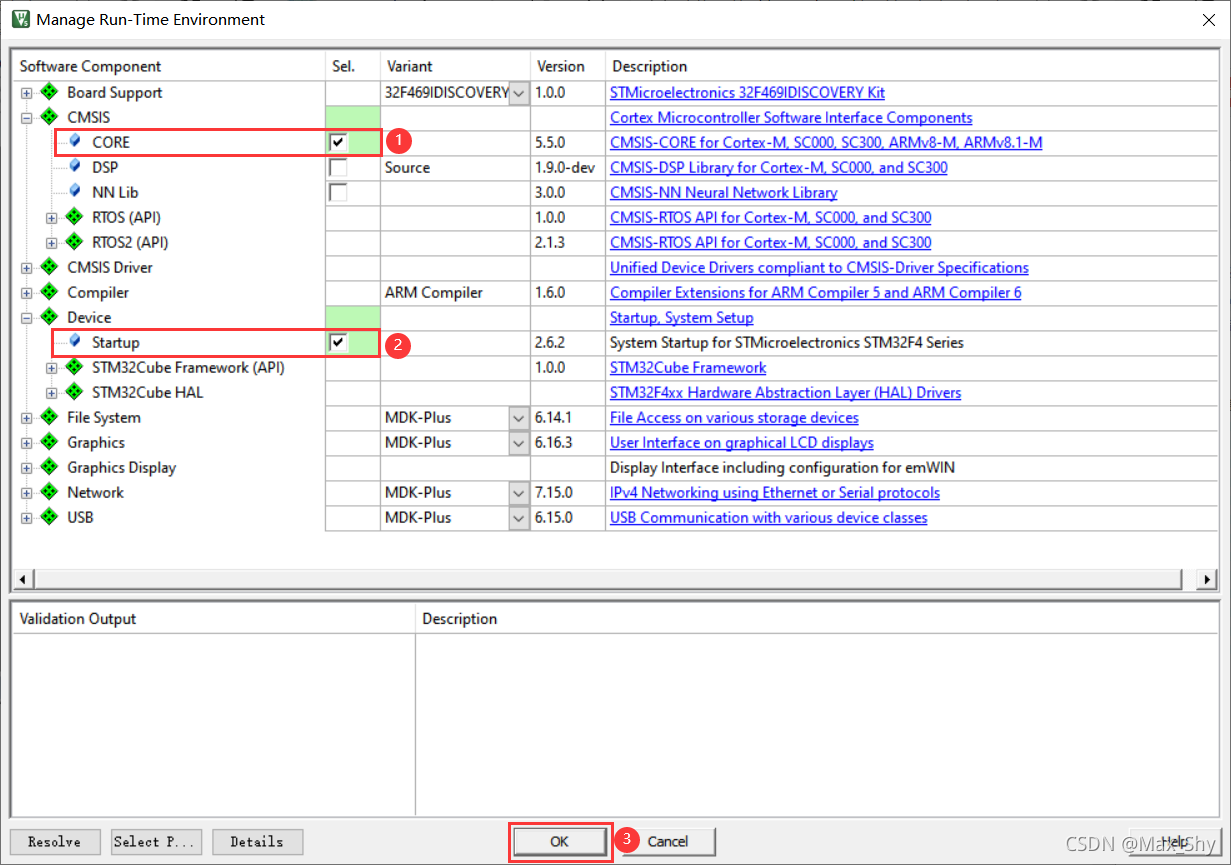Click the Validation Output header
Viewport: 1231px width, 865px height.
click(x=214, y=619)
